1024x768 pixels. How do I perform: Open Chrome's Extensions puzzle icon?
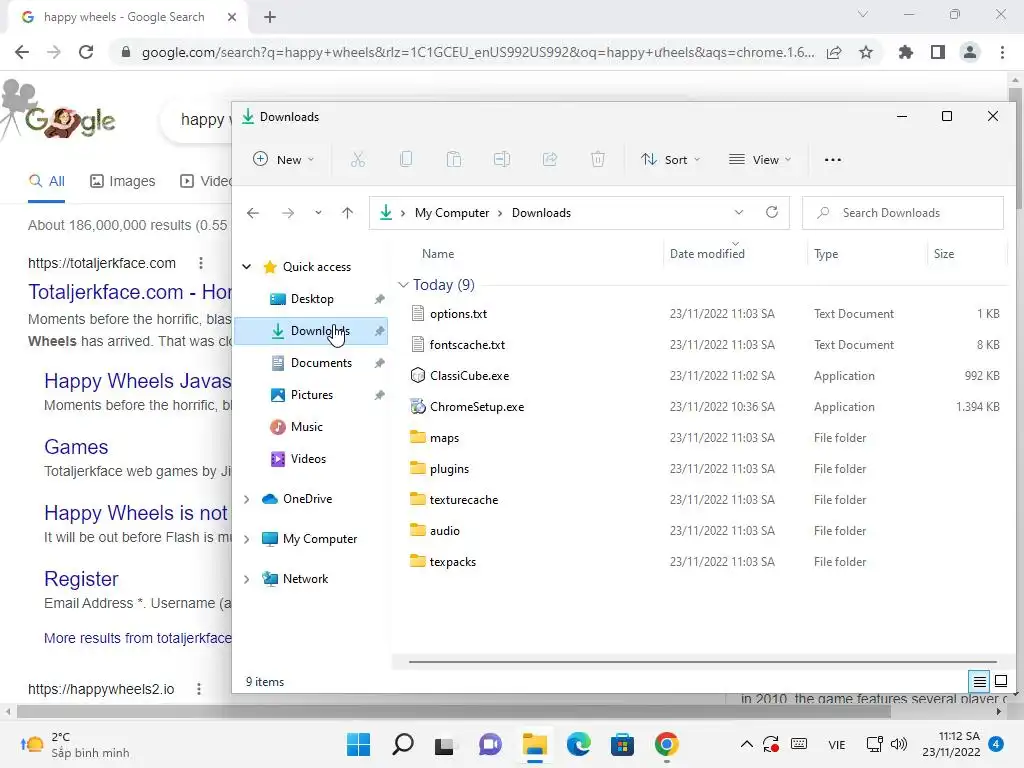pyautogui.click(x=906, y=52)
